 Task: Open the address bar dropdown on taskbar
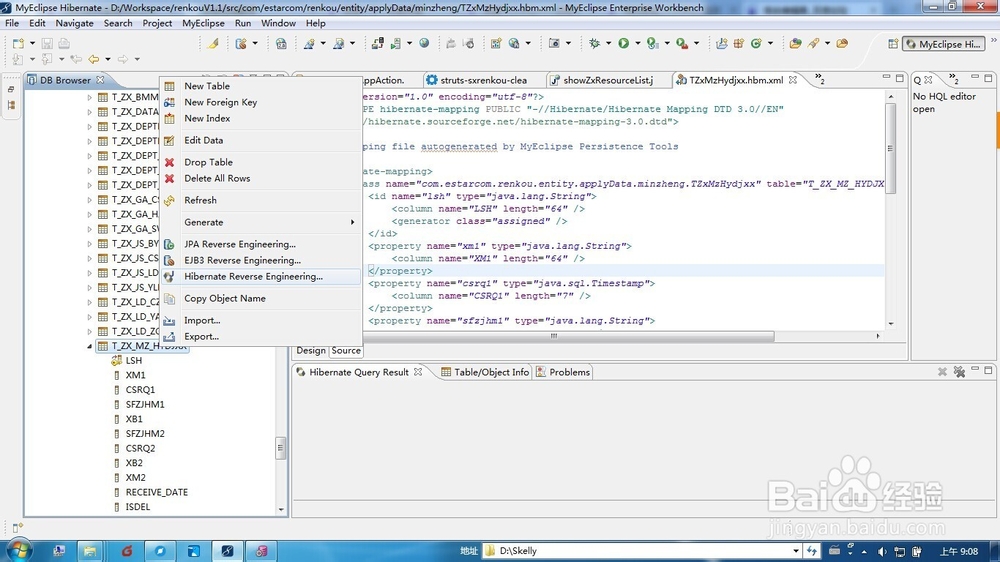pos(795,551)
